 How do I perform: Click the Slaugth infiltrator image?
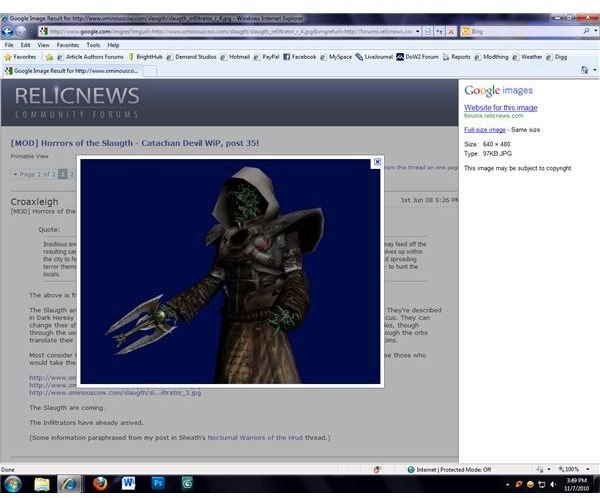coord(230,271)
